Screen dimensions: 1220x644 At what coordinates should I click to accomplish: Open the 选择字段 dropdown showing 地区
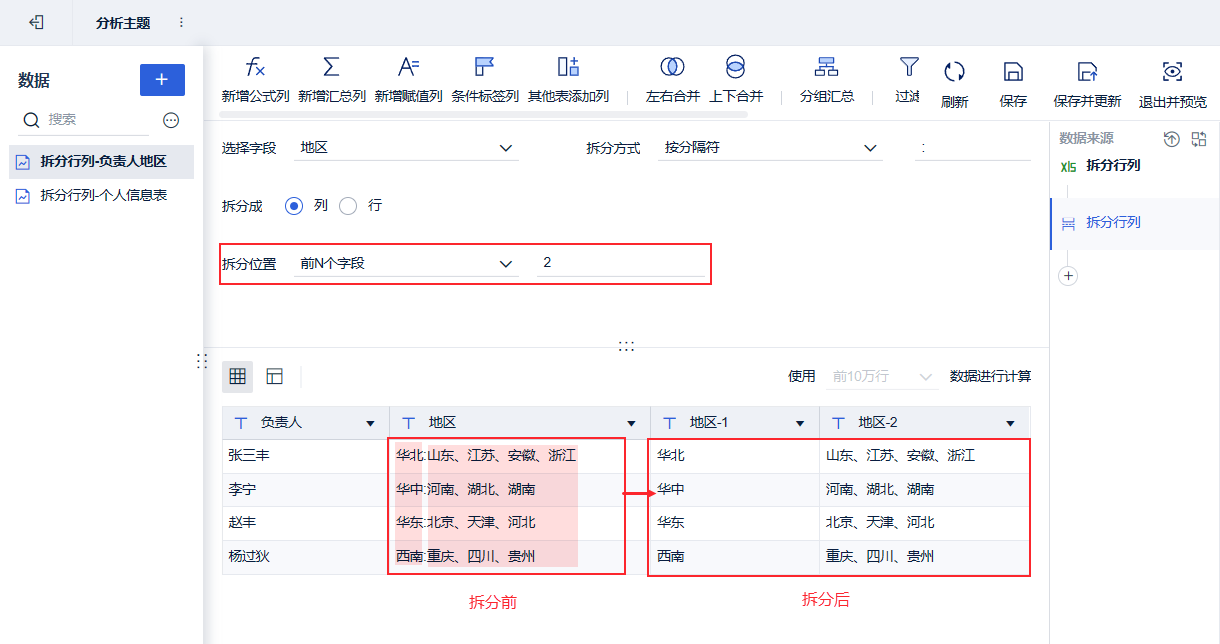[x=408, y=148]
